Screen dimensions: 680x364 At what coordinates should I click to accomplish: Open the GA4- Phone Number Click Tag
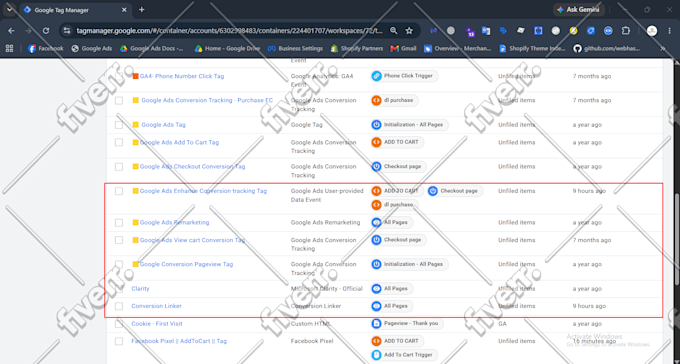[182, 76]
